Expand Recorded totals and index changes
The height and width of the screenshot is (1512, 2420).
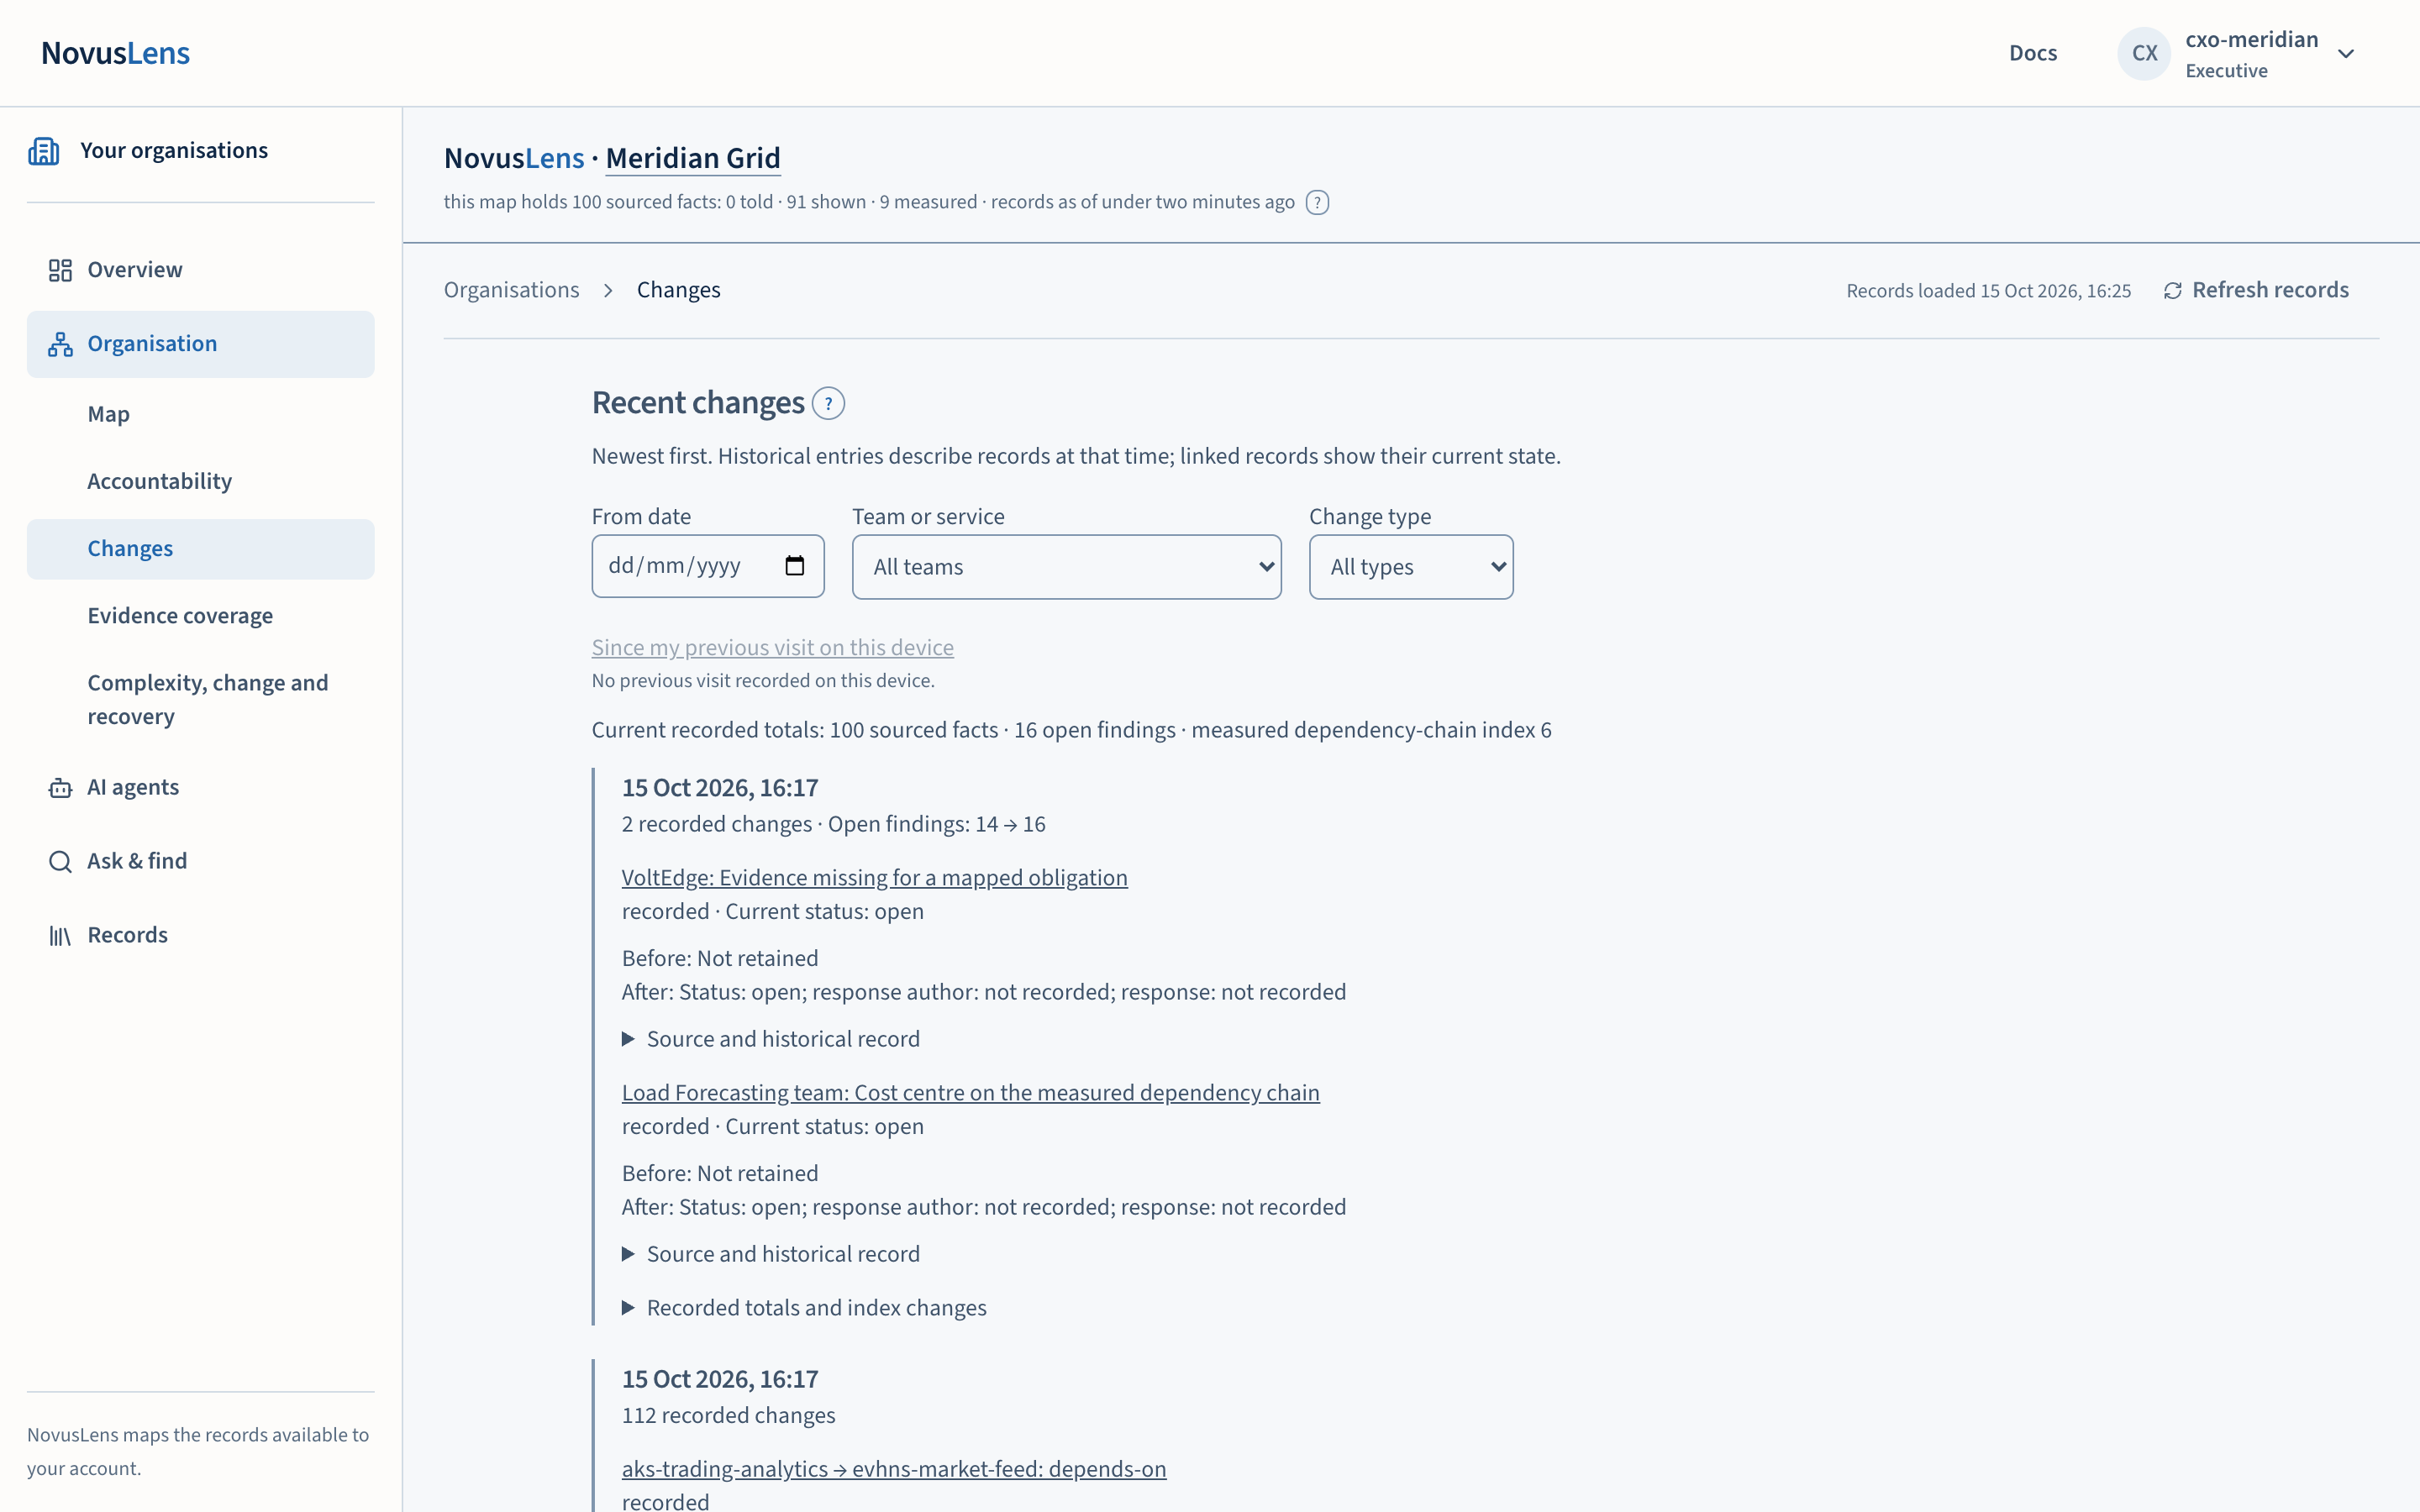click(x=804, y=1308)
